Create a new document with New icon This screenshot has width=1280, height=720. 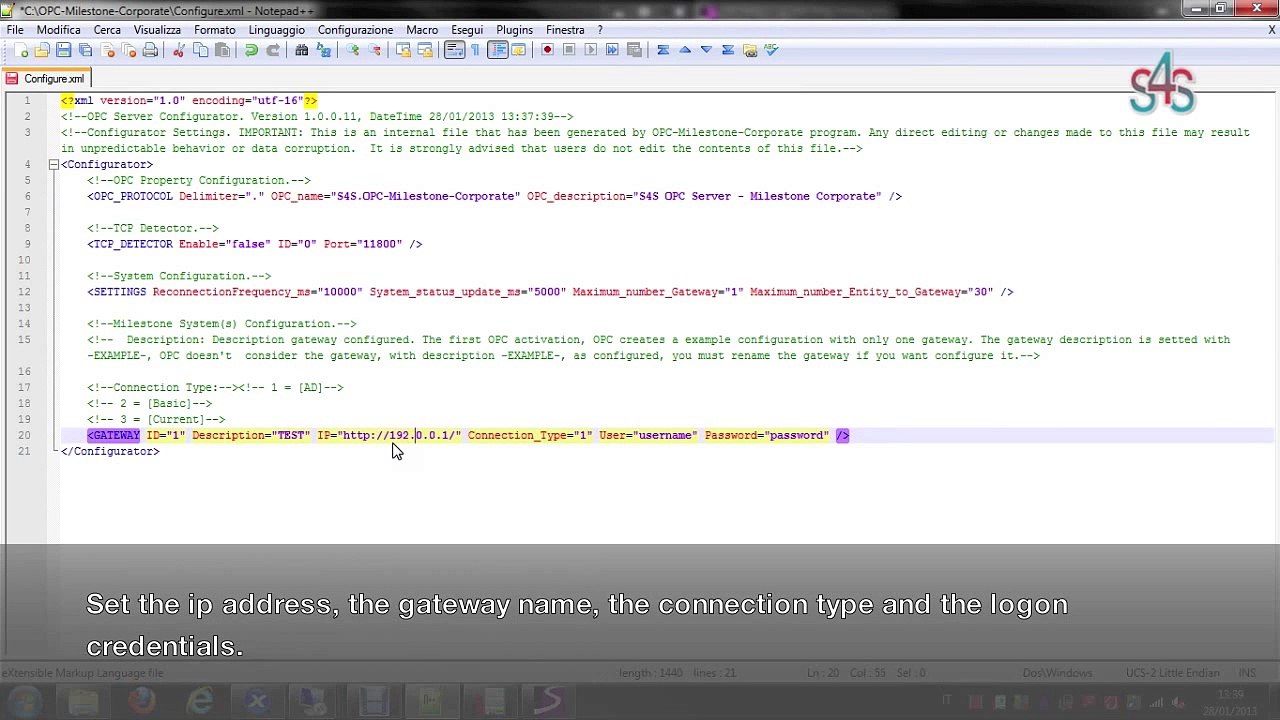click(21, 50)
